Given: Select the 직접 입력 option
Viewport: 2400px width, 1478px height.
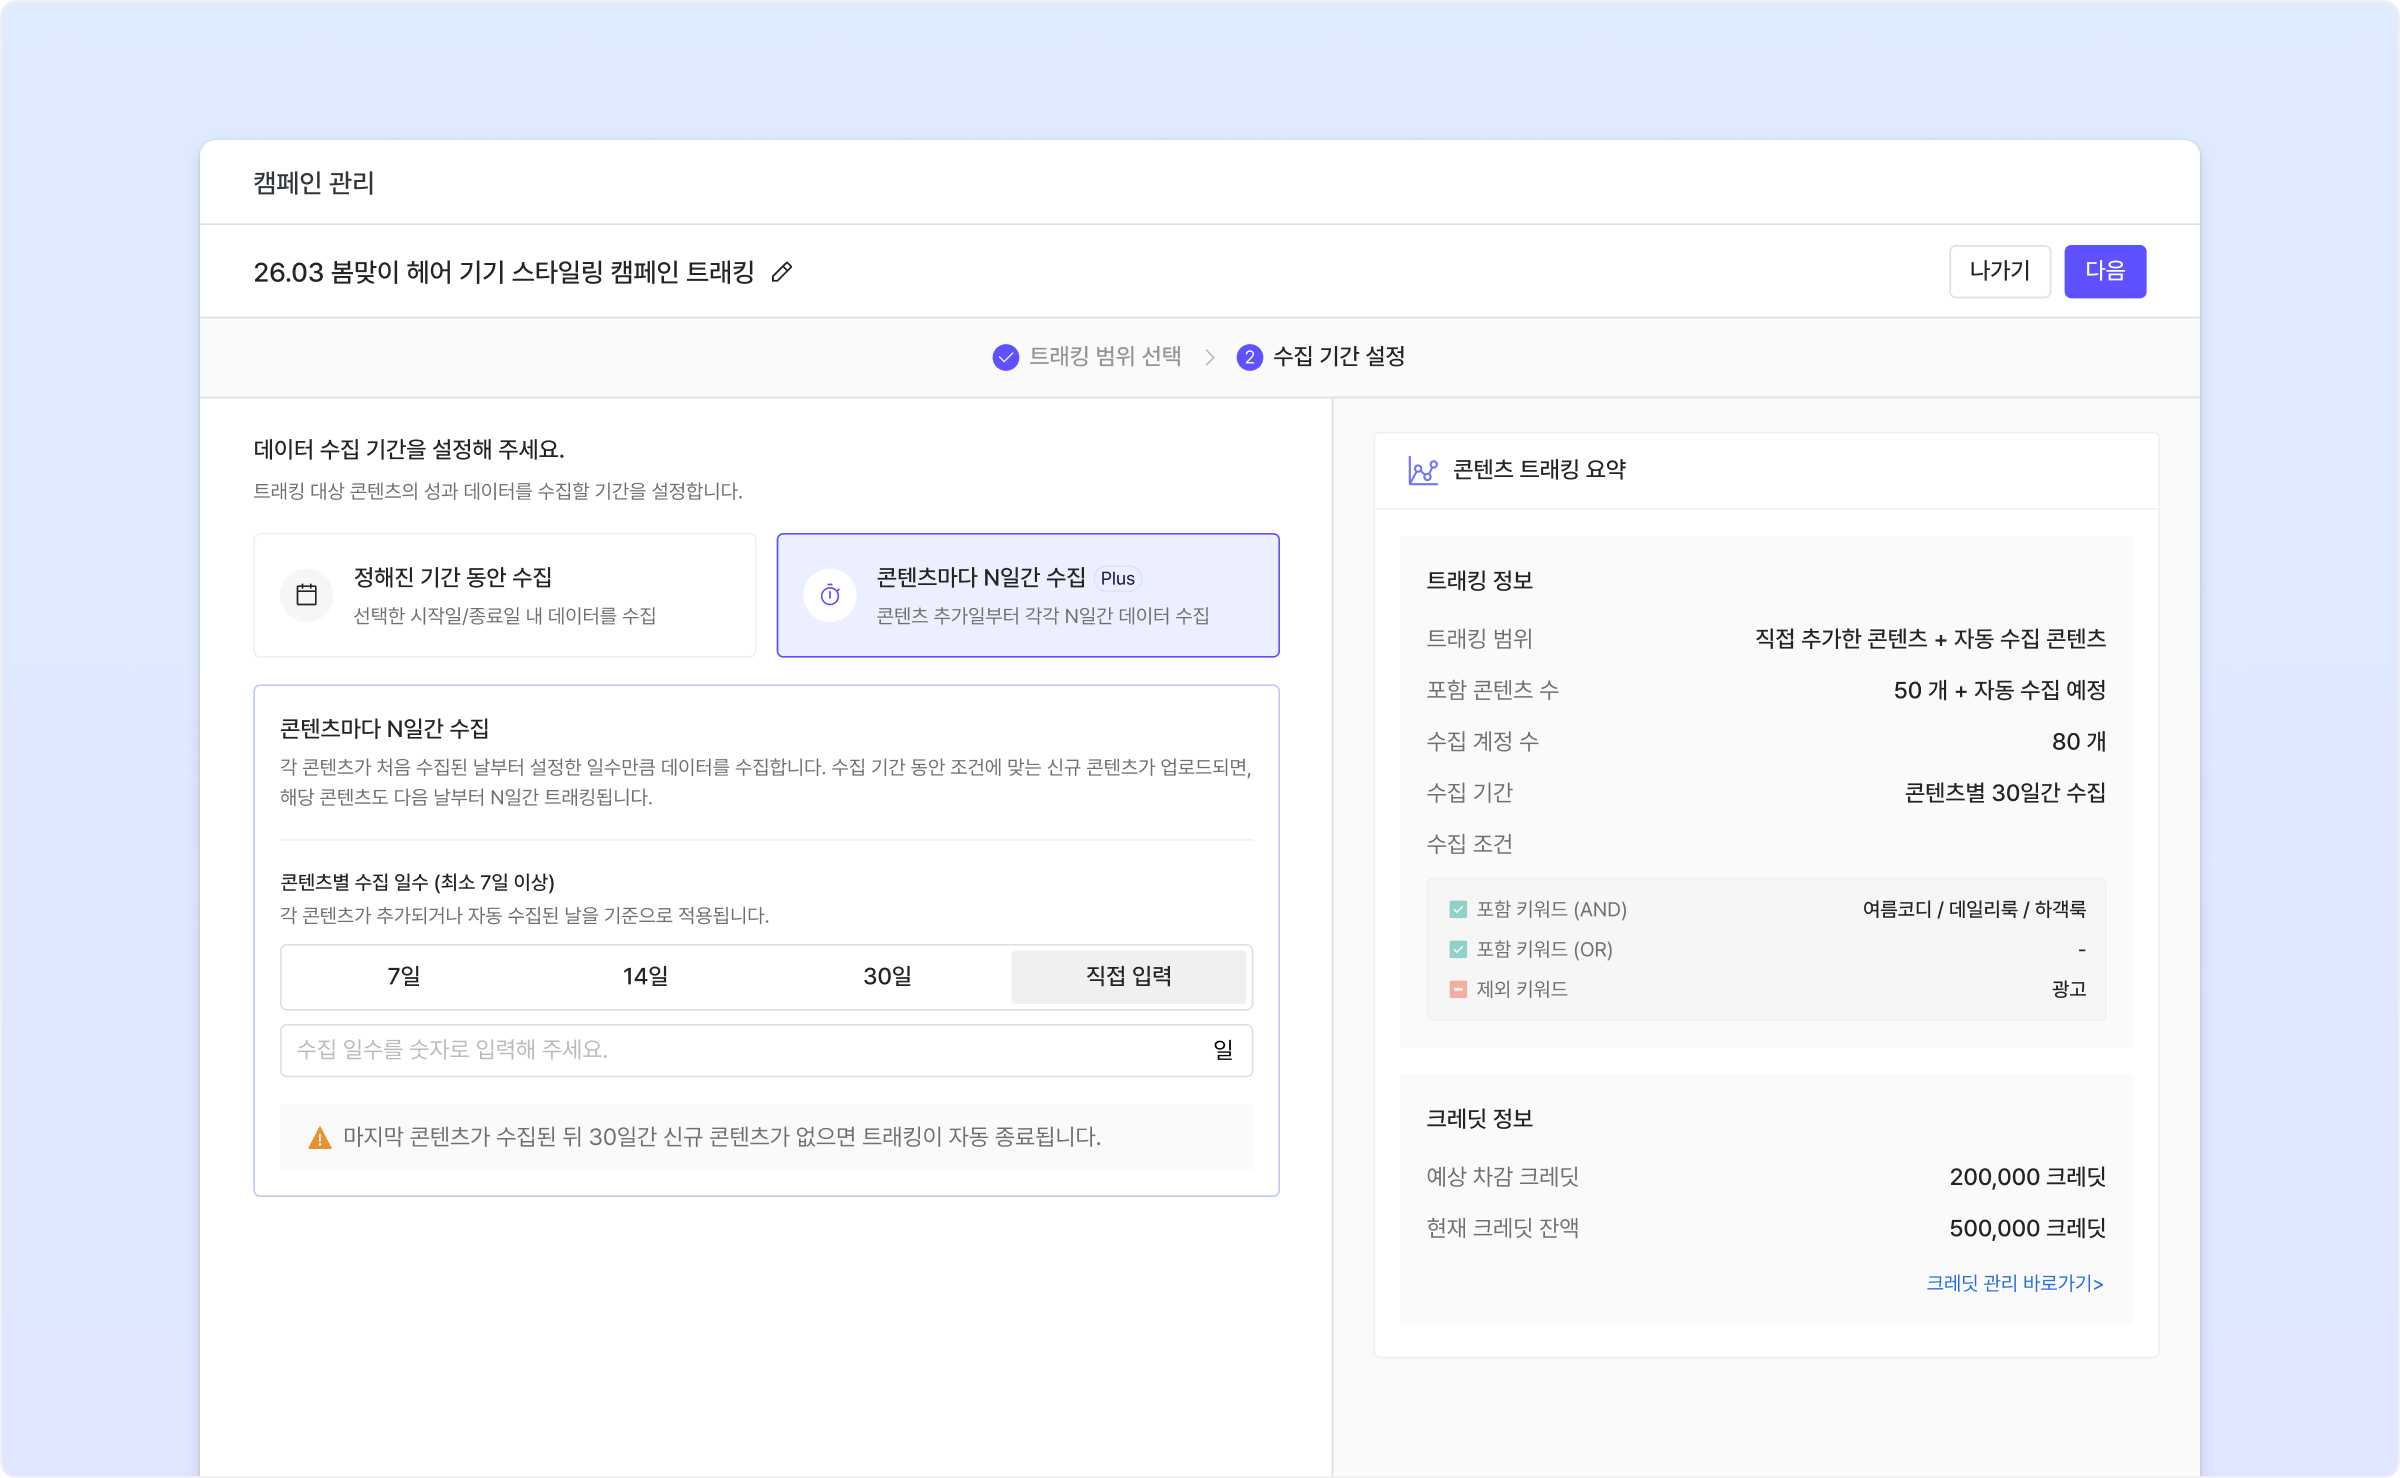Looking at the screenshot, I should pyautogui.click(x=1129, y=977).
